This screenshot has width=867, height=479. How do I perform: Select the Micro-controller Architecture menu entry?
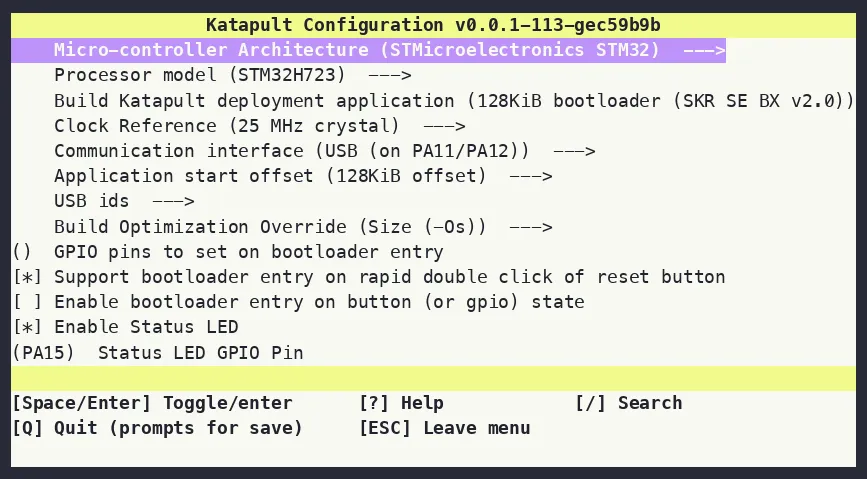(x=368, y=50)
